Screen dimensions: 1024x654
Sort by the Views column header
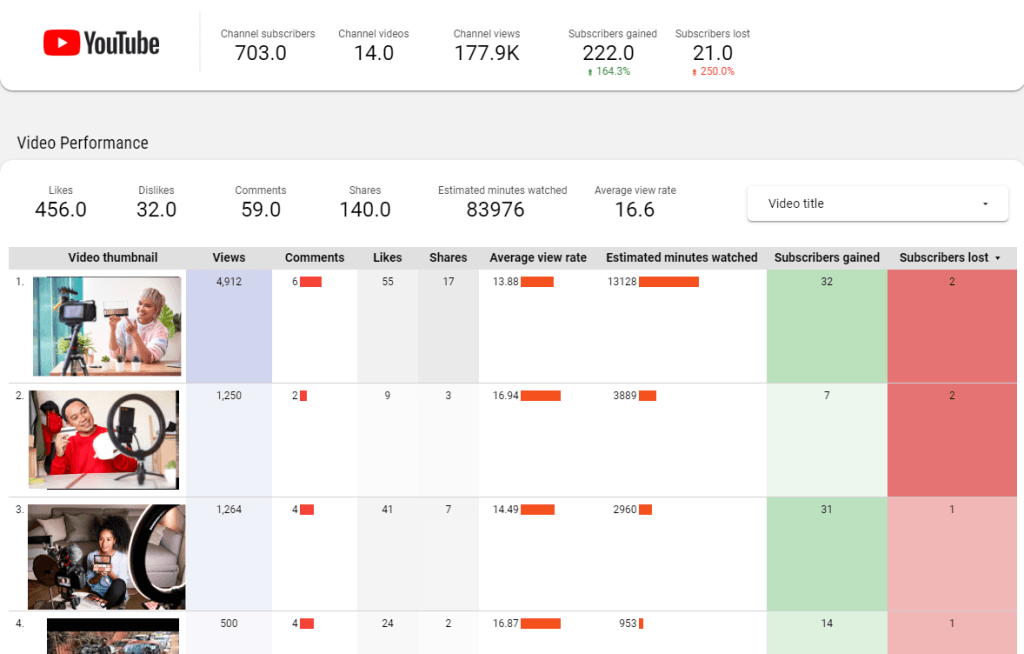229,258
